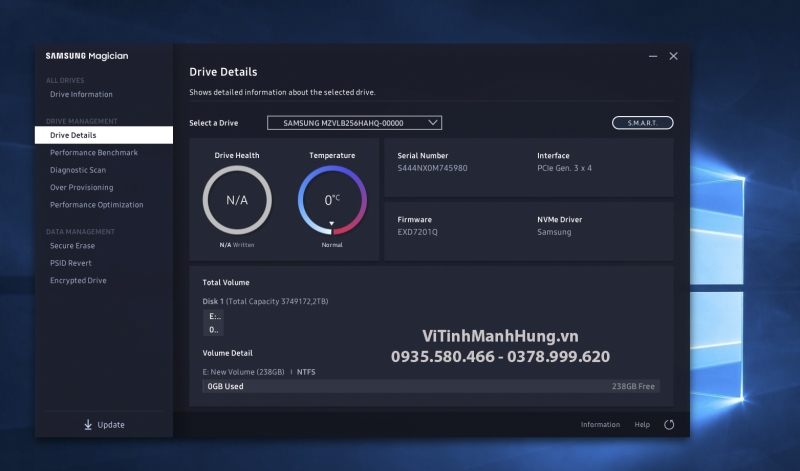
Task: Click the 0GB Used volume usage bar
Action: pos(431,386)
